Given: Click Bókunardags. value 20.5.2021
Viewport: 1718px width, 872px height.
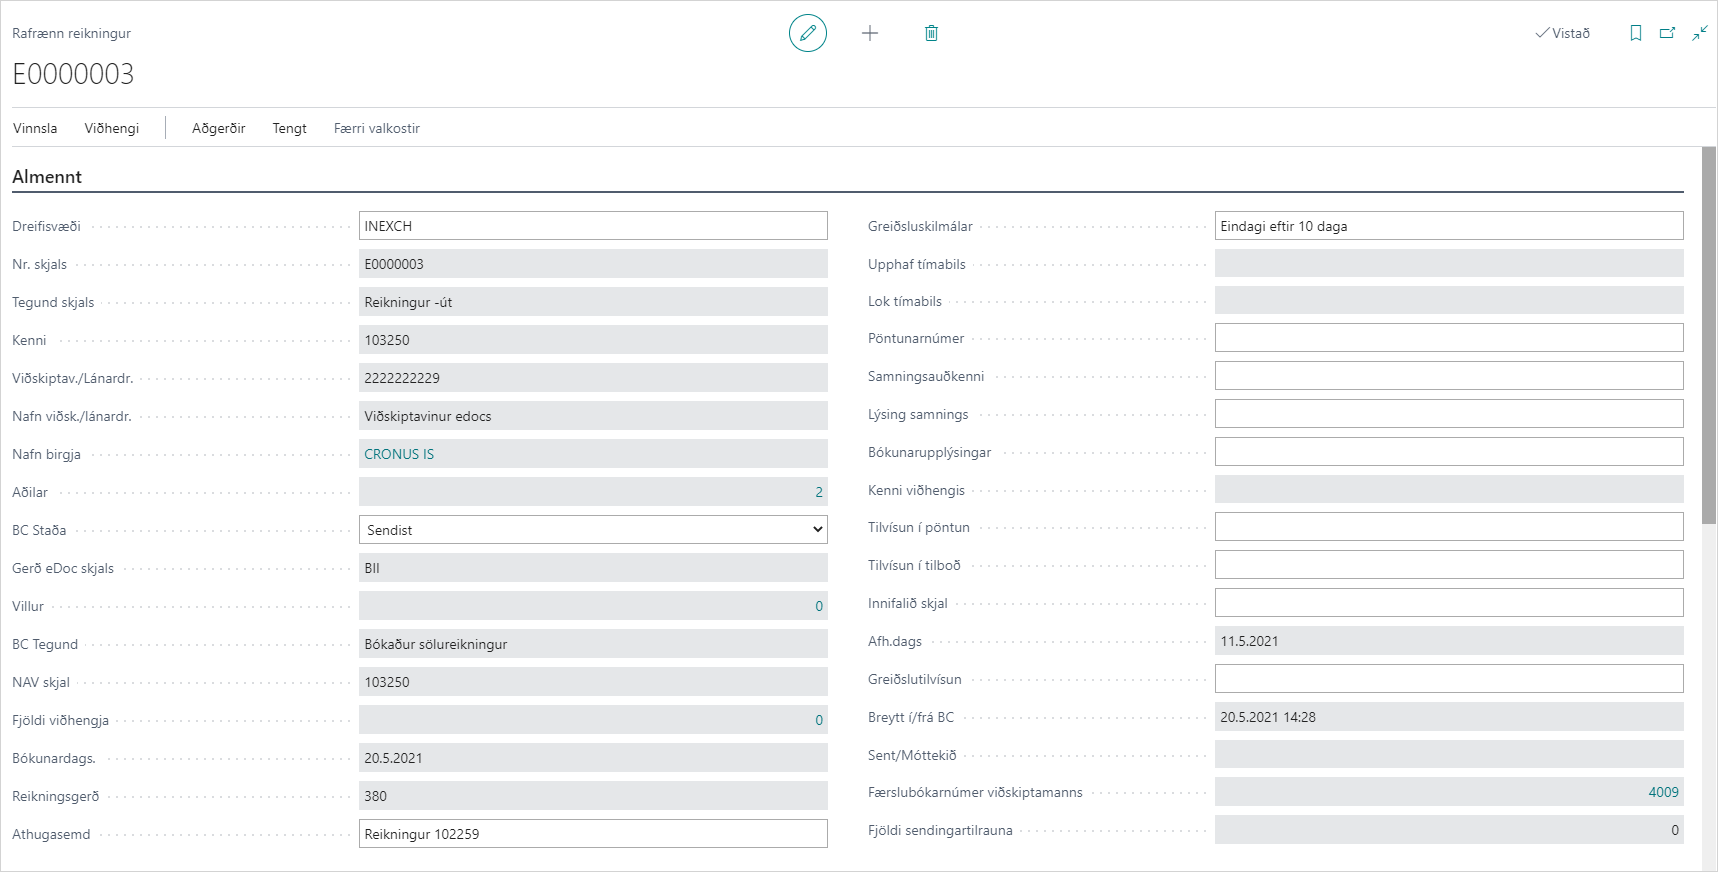Looking at the screenshot, I should tap(593, 758).
